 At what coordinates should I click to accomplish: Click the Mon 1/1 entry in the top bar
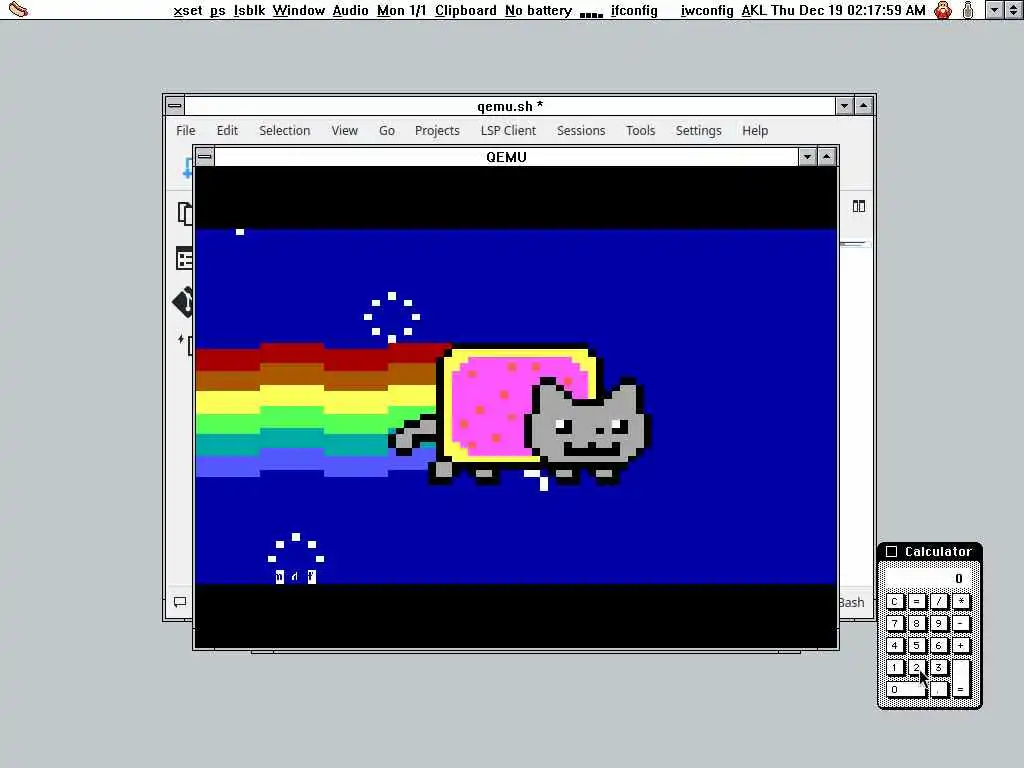click(x=402, y=10)
